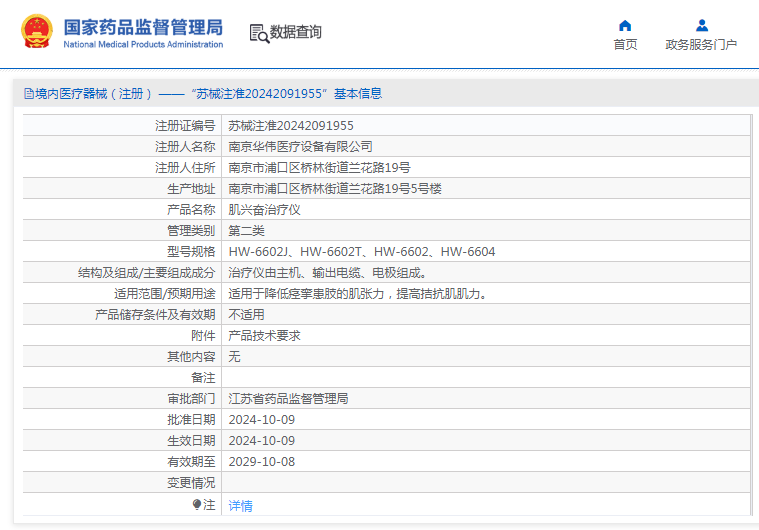The width and height of the screenshot is (759, 530).
Task: Go to 首页 home link
Action: pos(625,45)
